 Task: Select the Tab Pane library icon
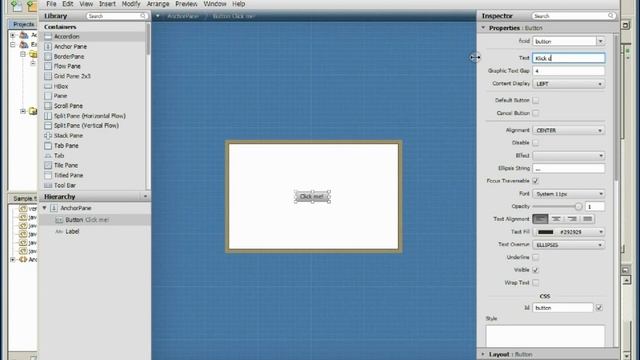click(48, 146)
